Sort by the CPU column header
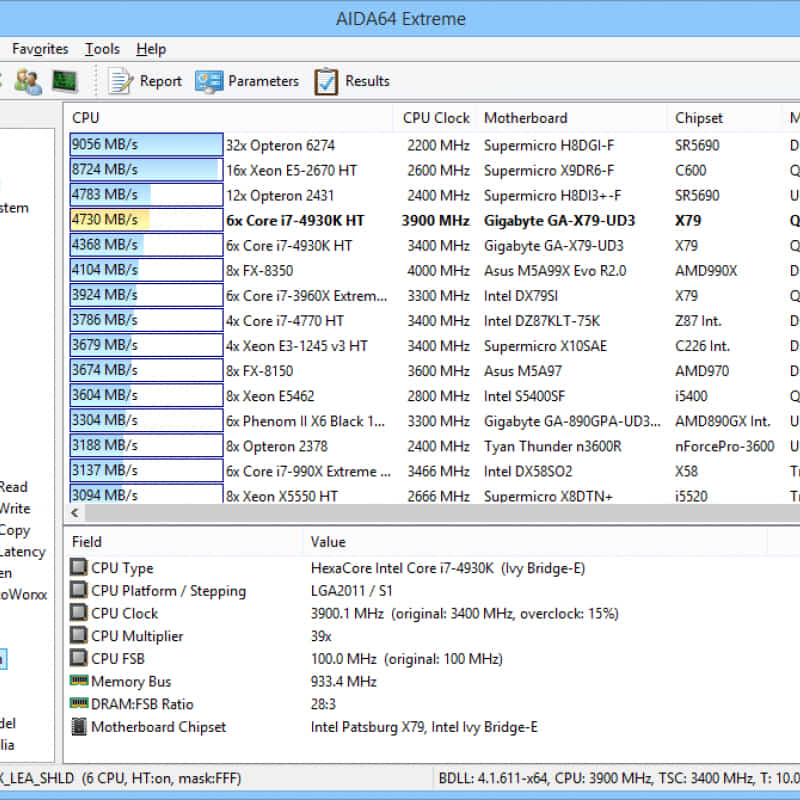 click(229, 118)
